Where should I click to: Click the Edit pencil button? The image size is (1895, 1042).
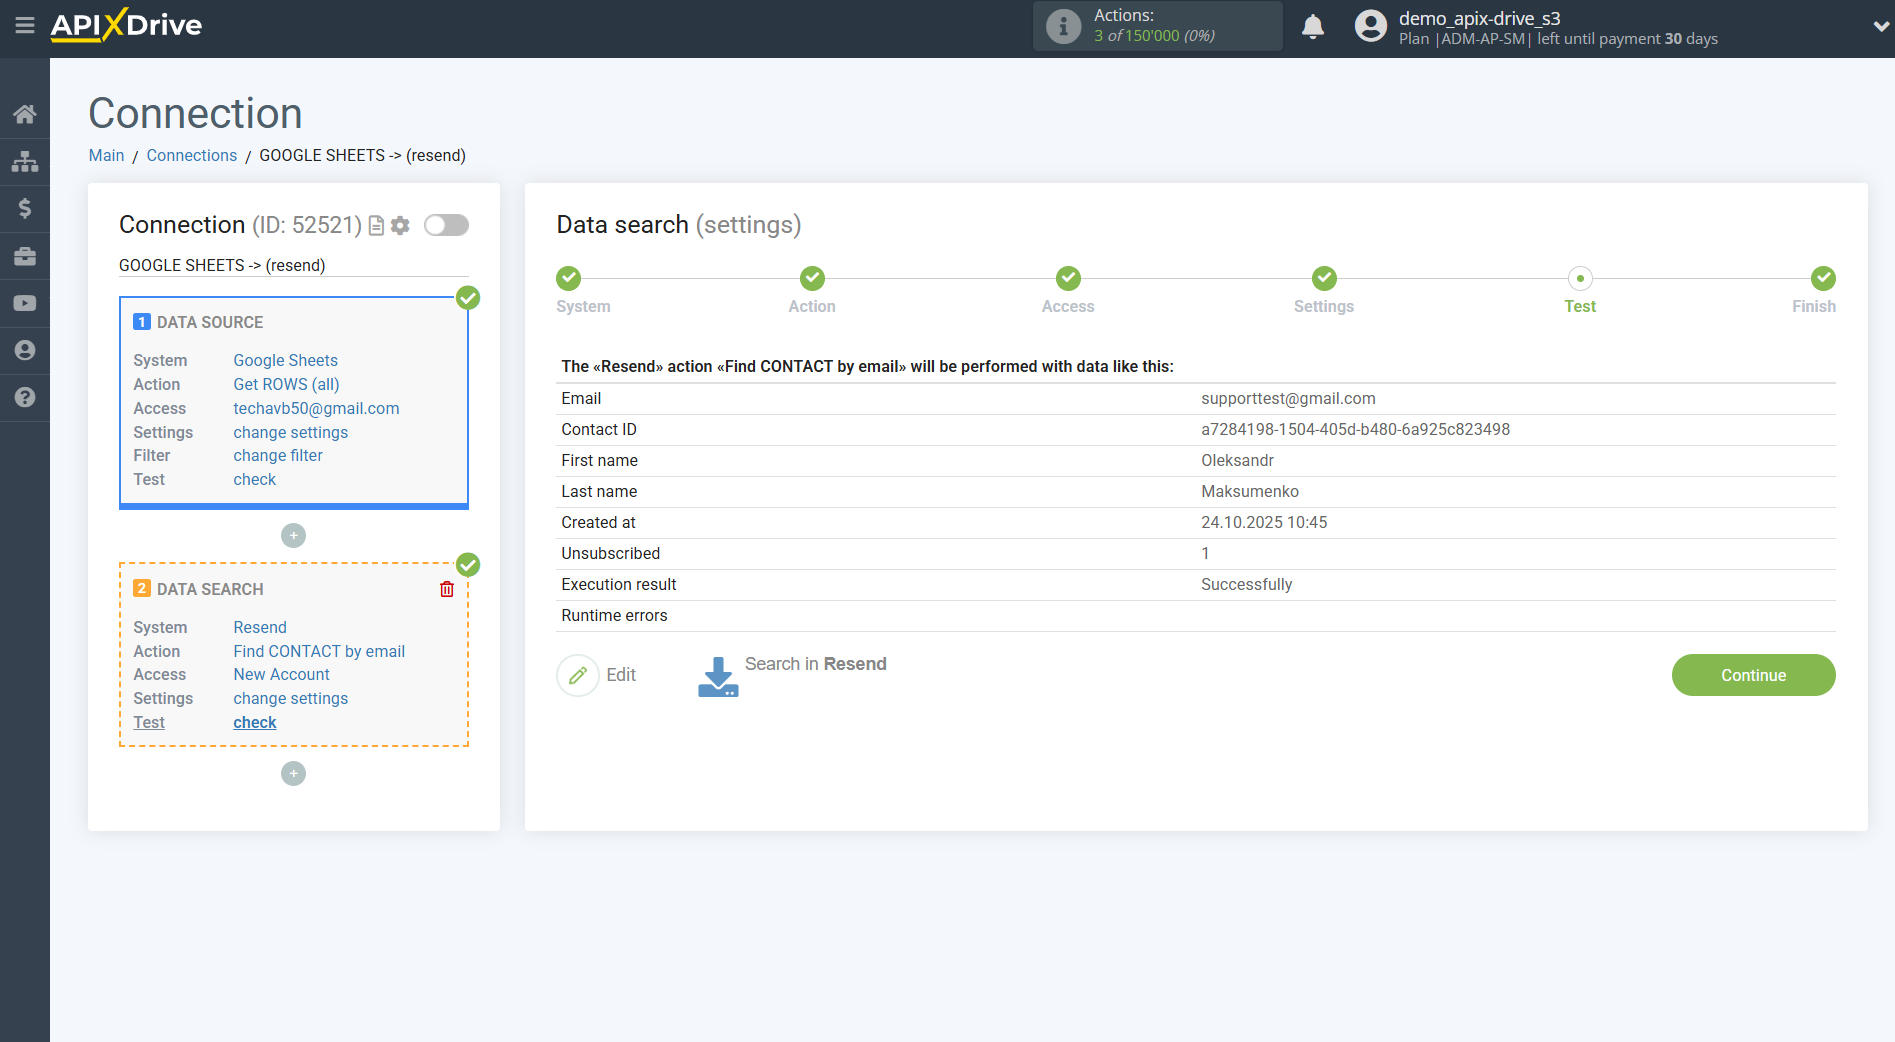[x=578, y=676]
